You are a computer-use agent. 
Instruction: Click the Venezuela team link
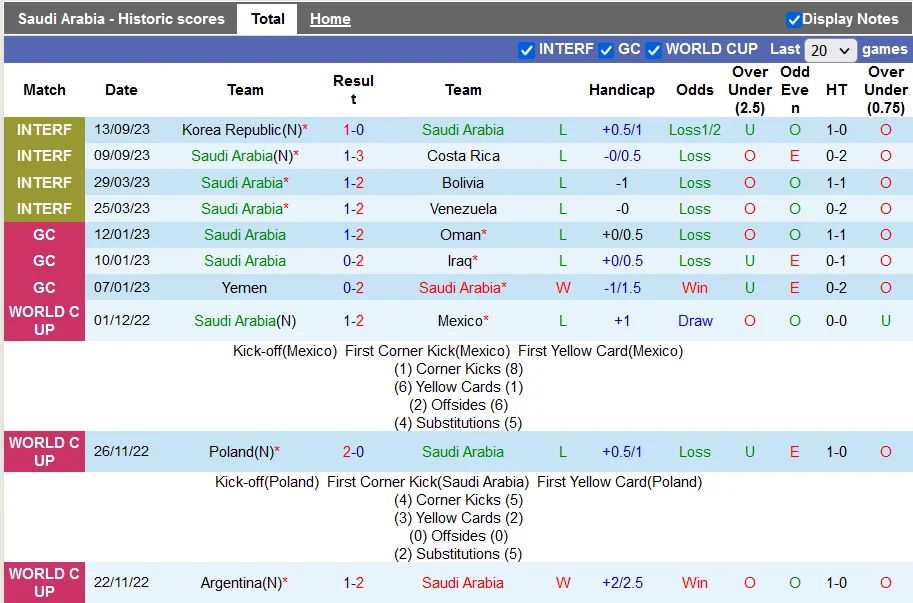[463, 208]
